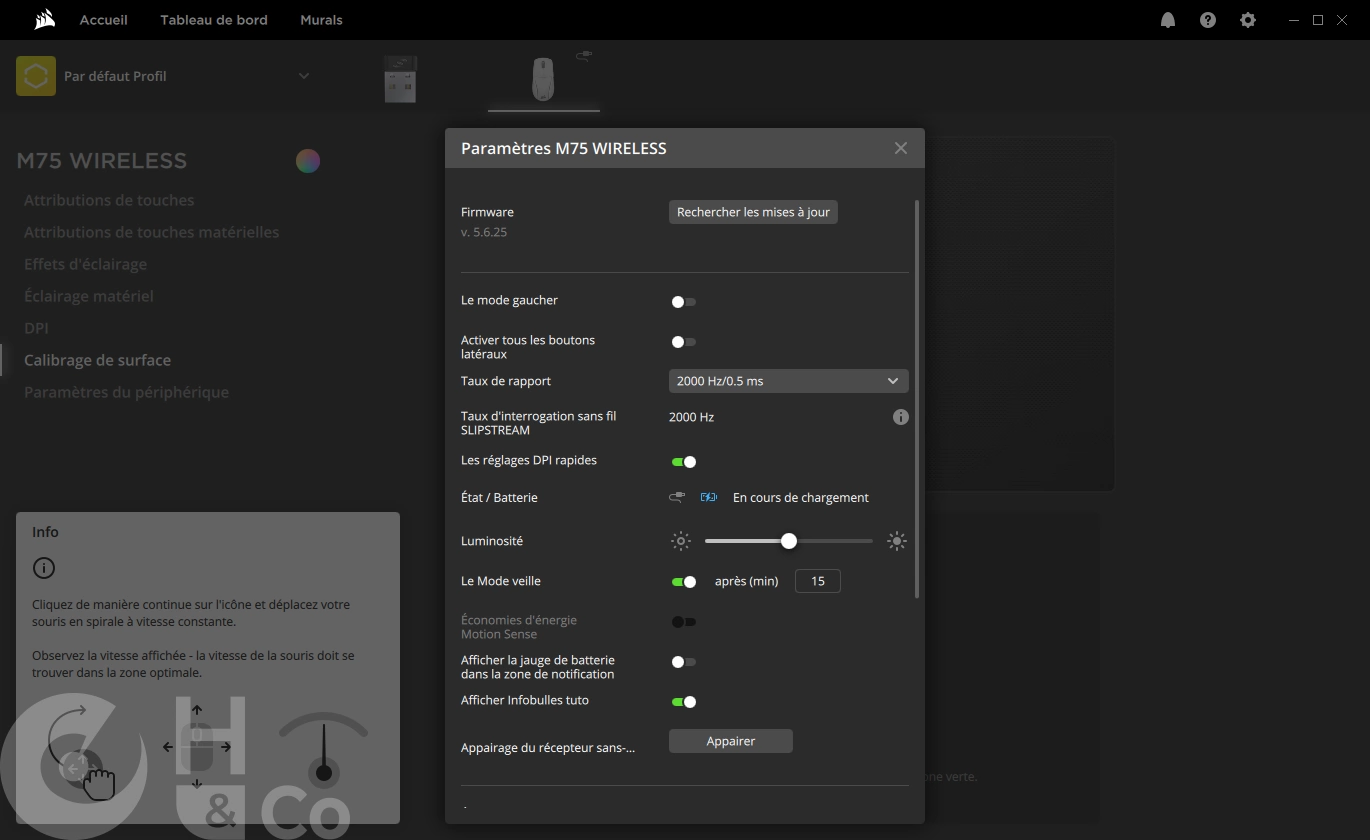Click the high brightness sun icon
The height and width of the screenshot is (840, 1370).
coord(897,541)
